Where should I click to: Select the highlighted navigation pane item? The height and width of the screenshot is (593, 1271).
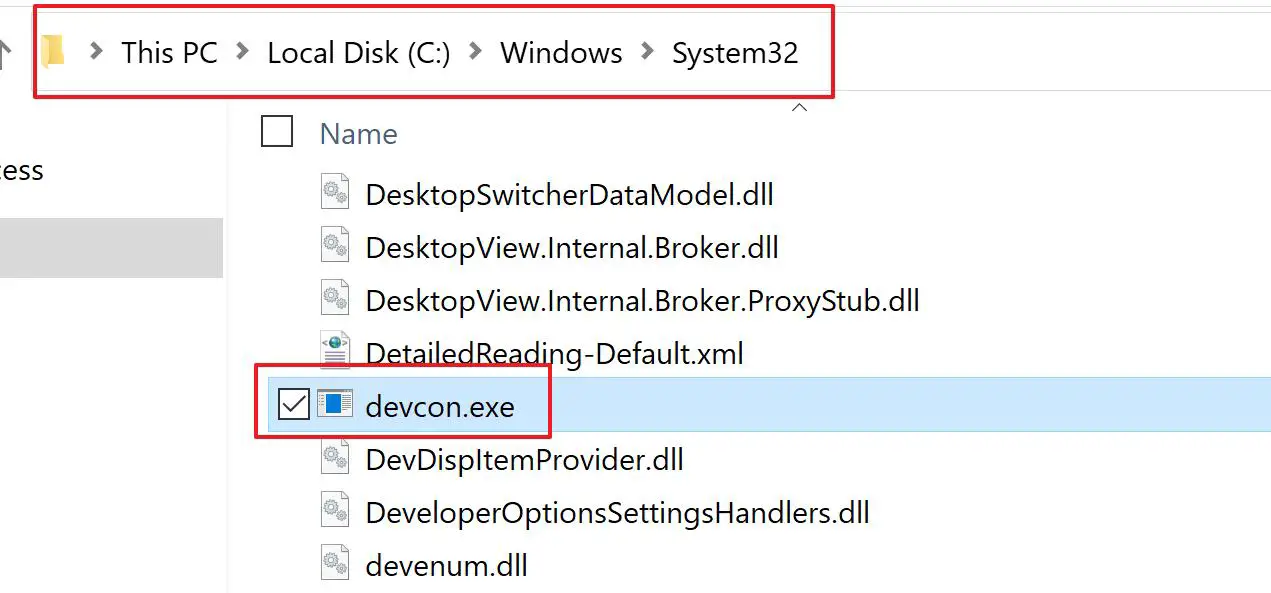tap(110, 247)
